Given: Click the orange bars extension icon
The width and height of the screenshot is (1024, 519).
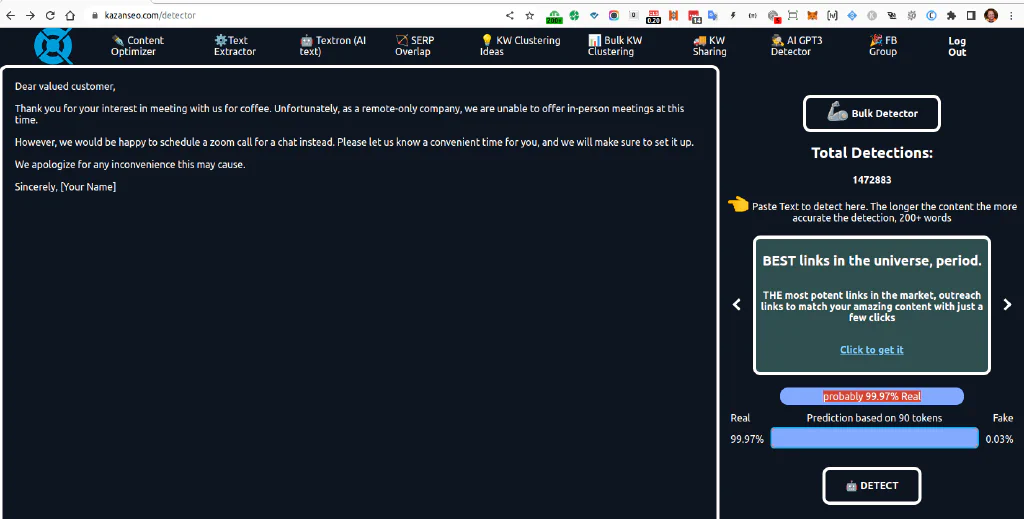Looking at the screenshot, I should (673, 15).
